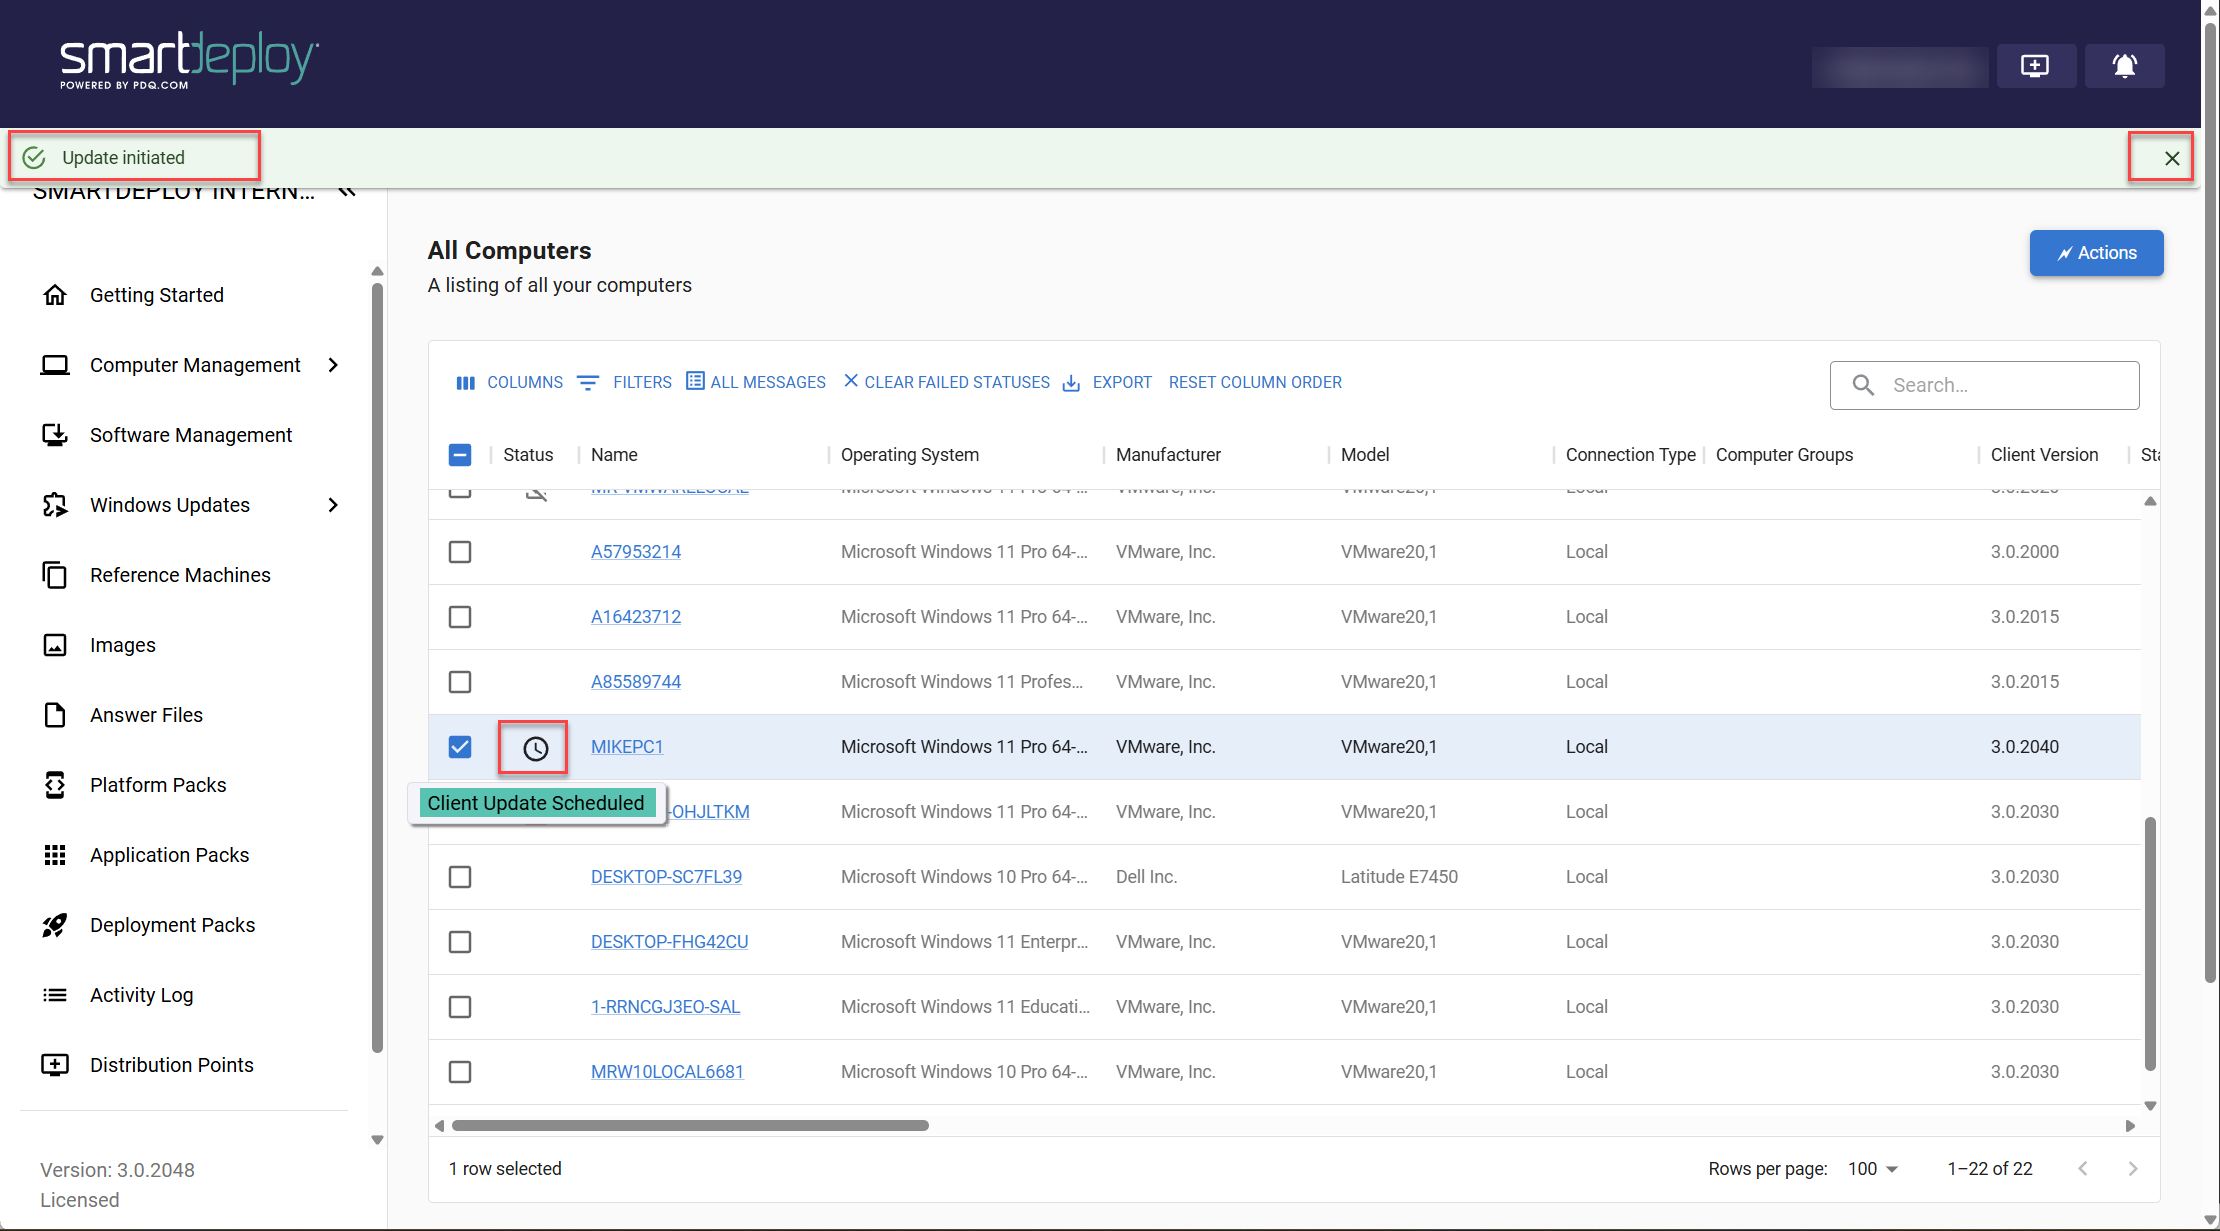The height and width of the screenshot is (1231, 2220).
Task: Open the Rows per page dropdown
Action: (x=1872, y=1169)
